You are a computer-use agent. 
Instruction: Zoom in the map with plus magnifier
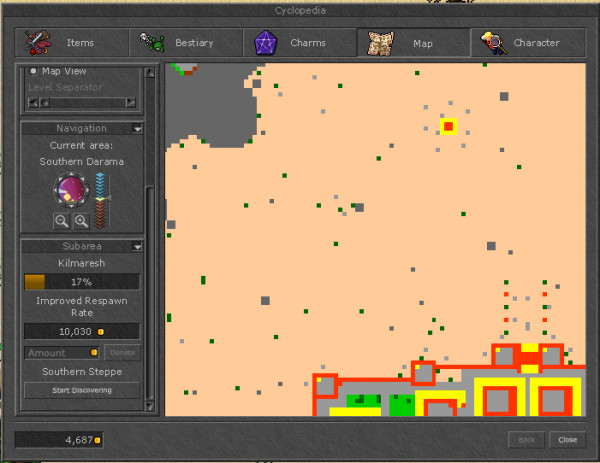click(81, 221)
